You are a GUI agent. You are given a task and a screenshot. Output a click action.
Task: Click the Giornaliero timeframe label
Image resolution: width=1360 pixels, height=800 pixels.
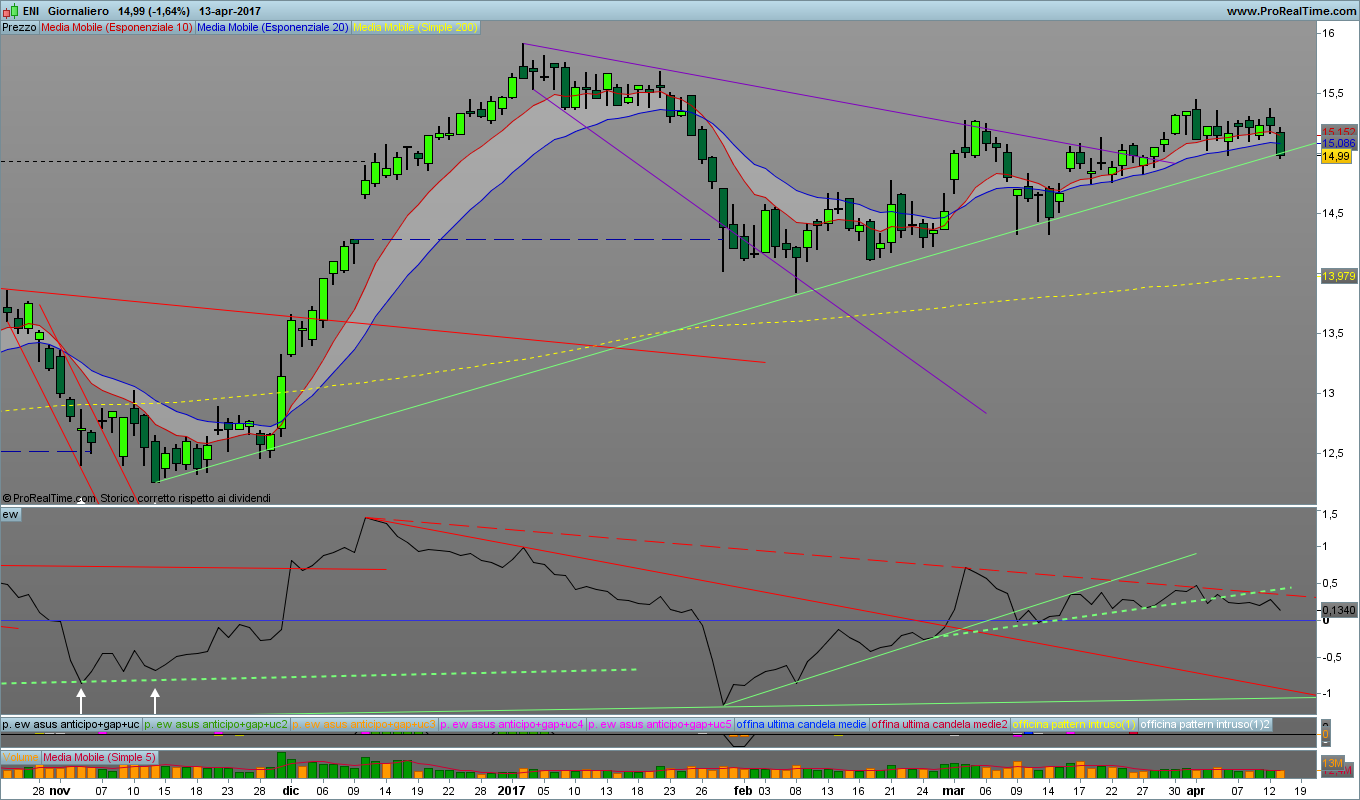click(79, 11)
